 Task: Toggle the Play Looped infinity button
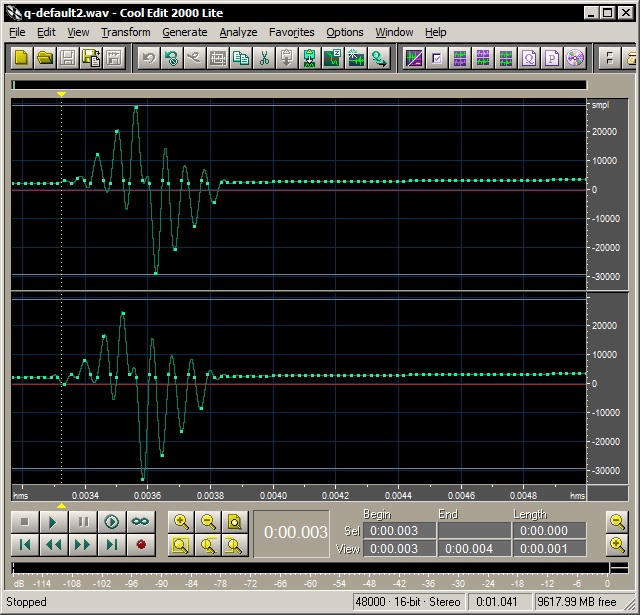140,521
